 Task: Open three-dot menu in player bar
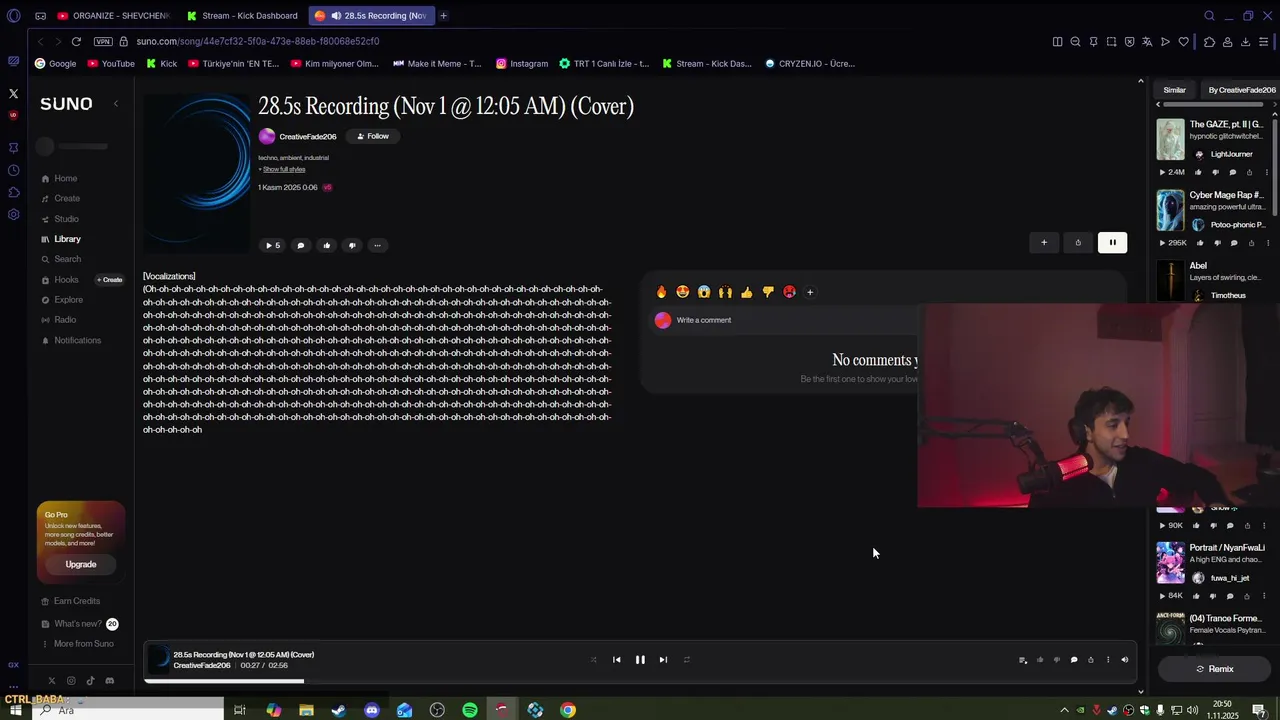1107,660
